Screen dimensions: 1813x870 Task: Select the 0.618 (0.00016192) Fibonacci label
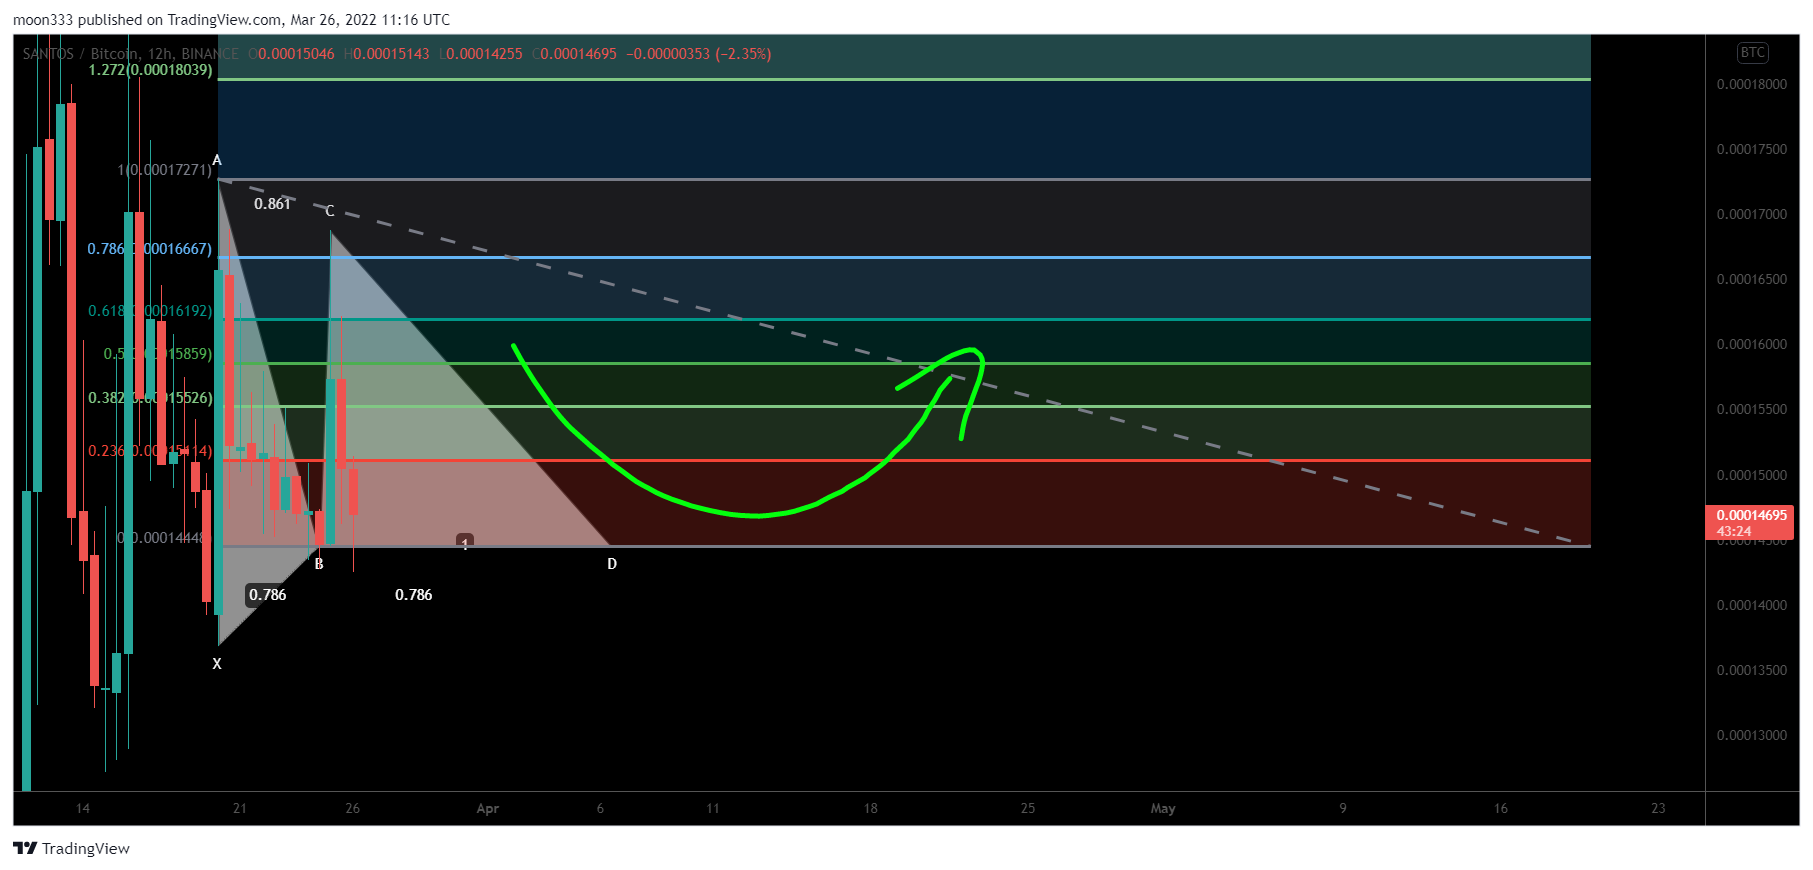[150, 311]
